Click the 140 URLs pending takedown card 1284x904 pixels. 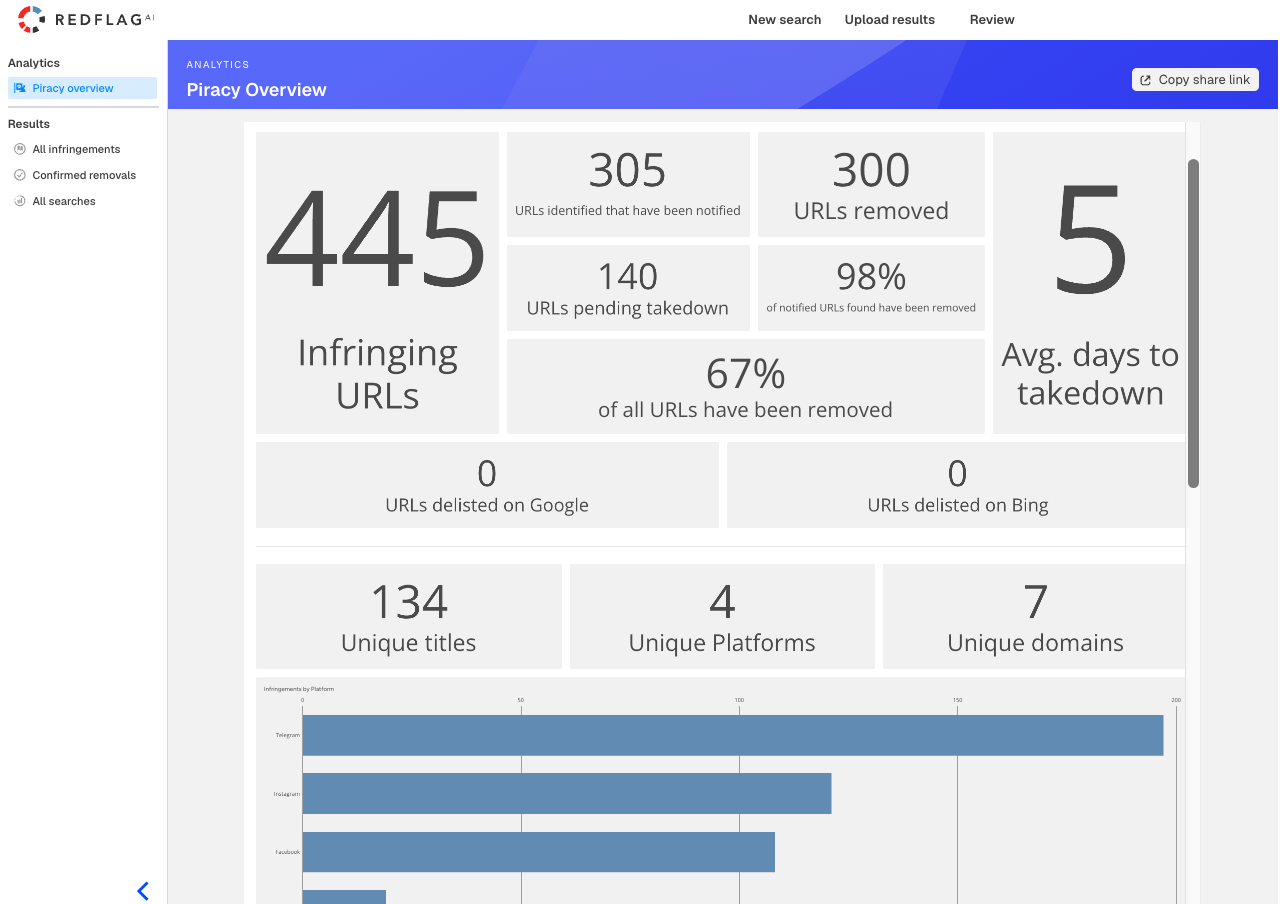tap(628, 288)
